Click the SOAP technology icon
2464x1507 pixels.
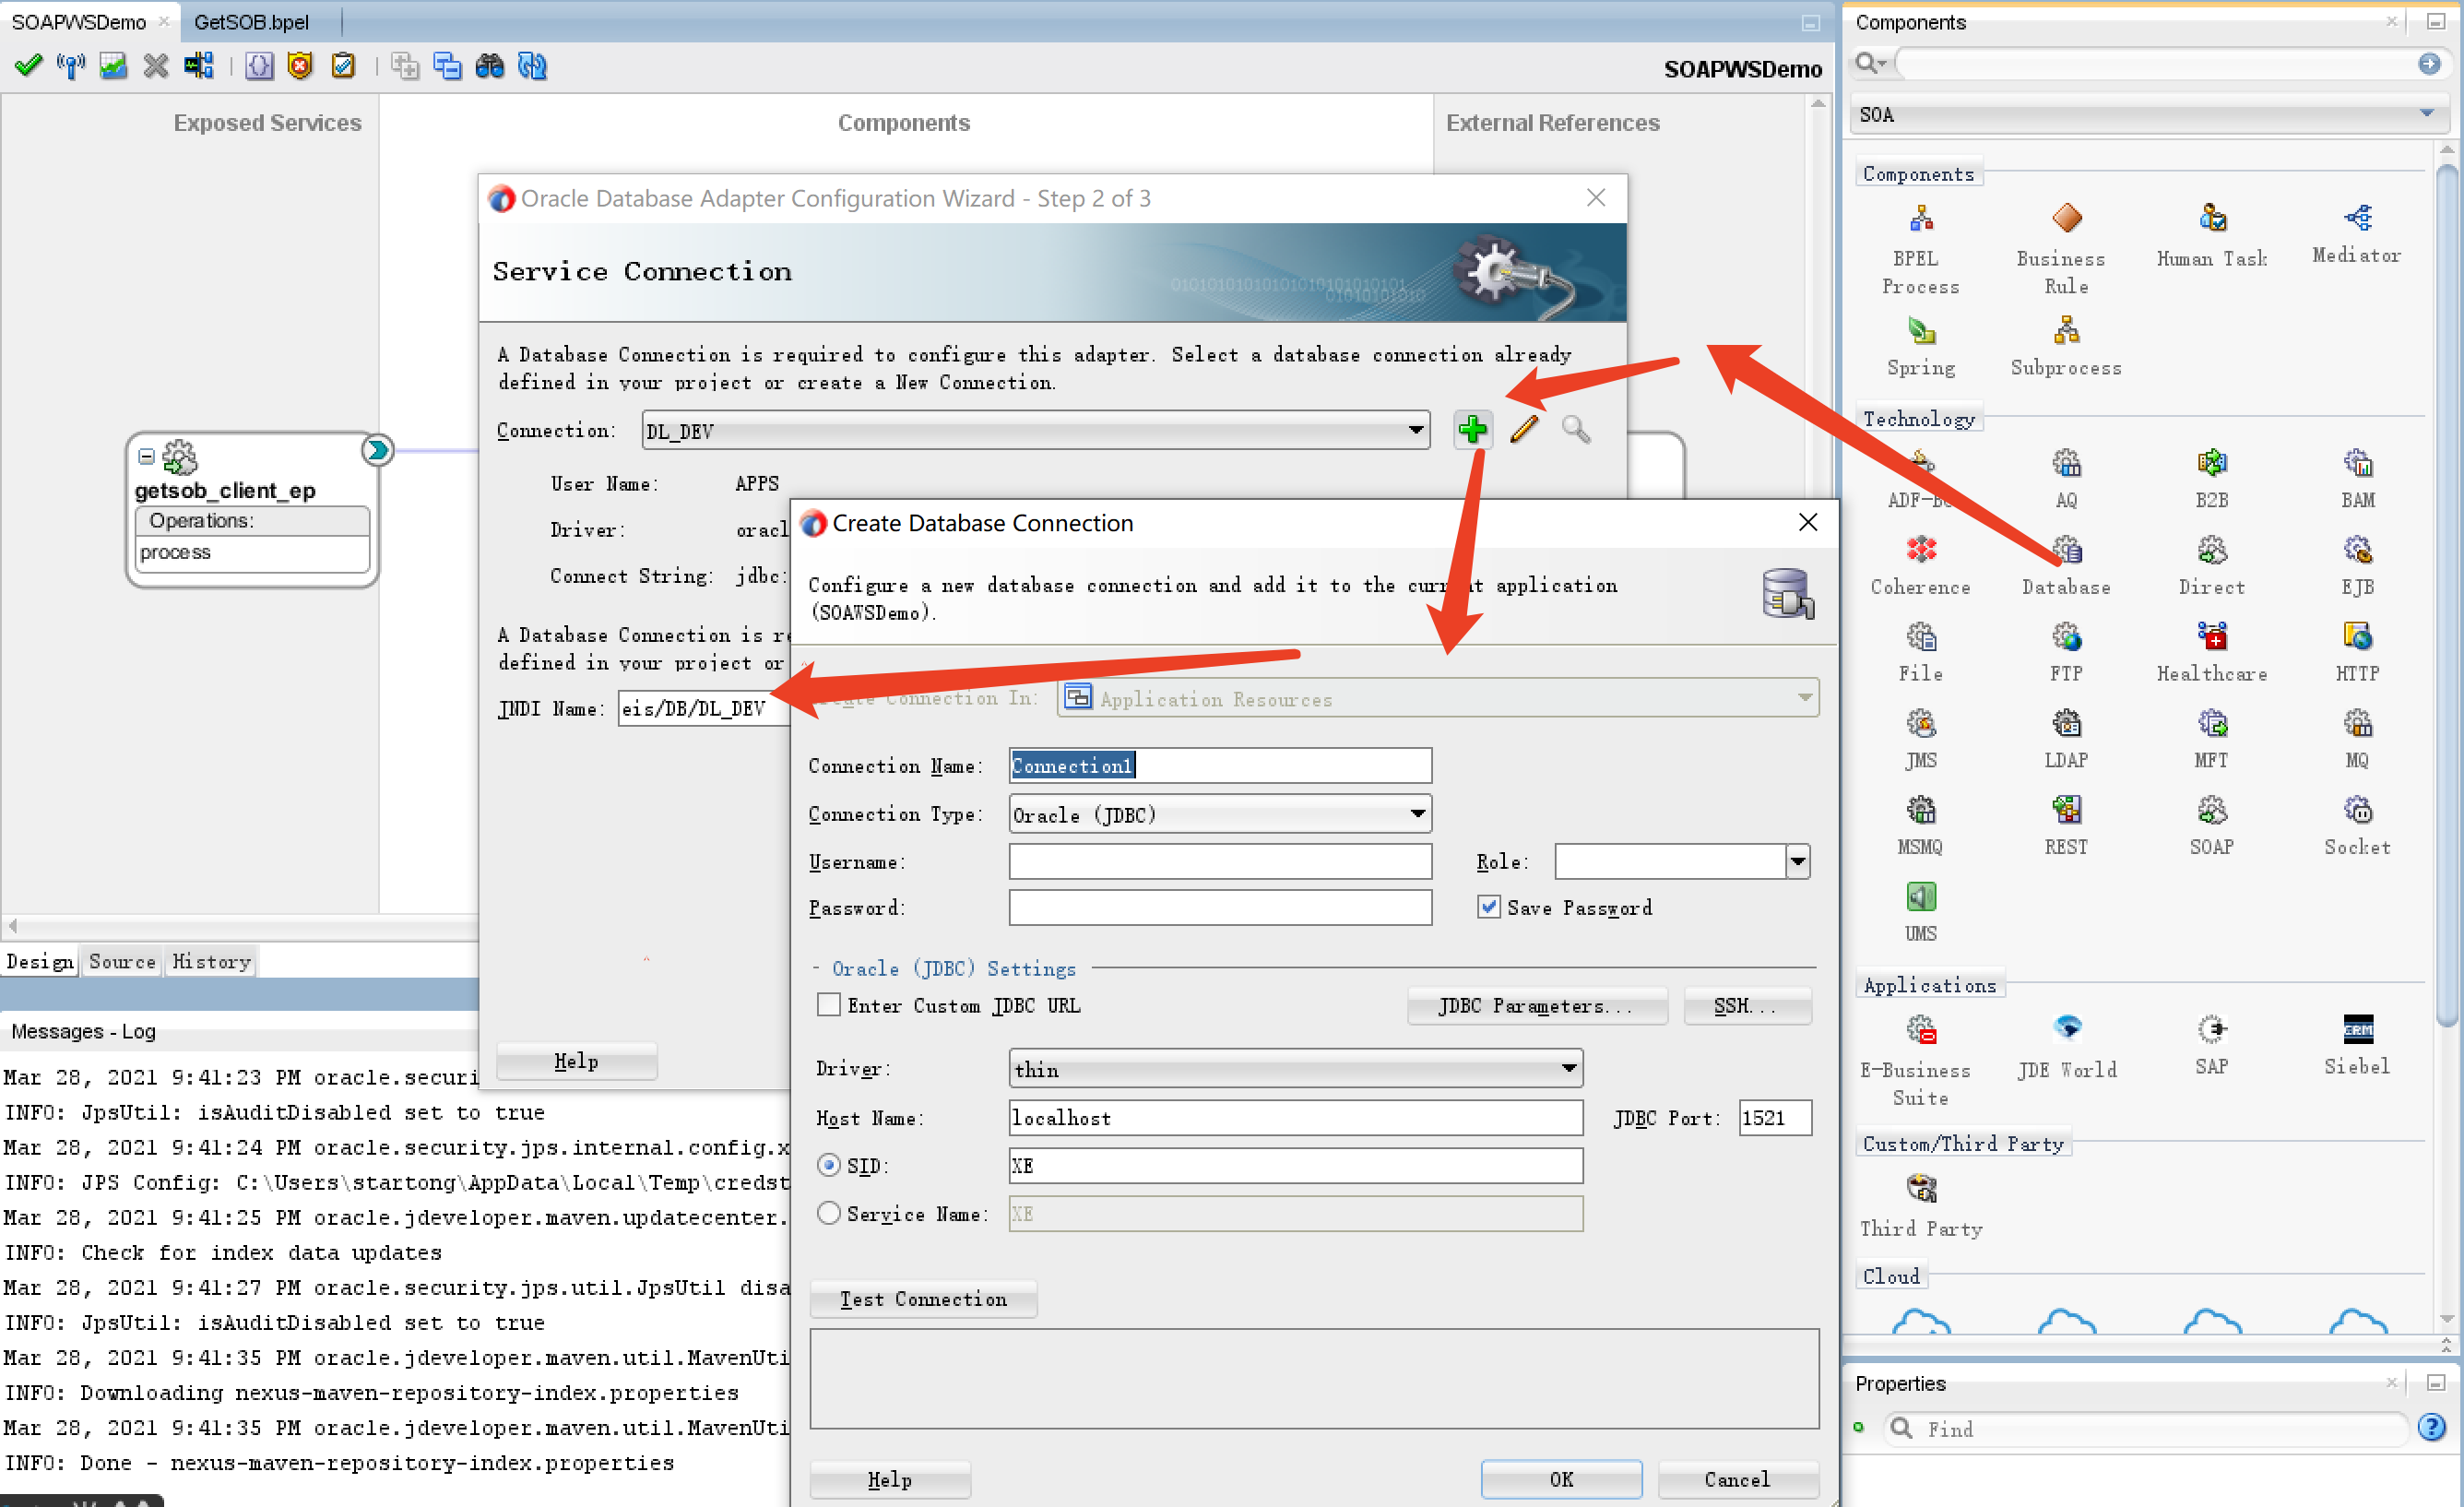pos(2214,812)
